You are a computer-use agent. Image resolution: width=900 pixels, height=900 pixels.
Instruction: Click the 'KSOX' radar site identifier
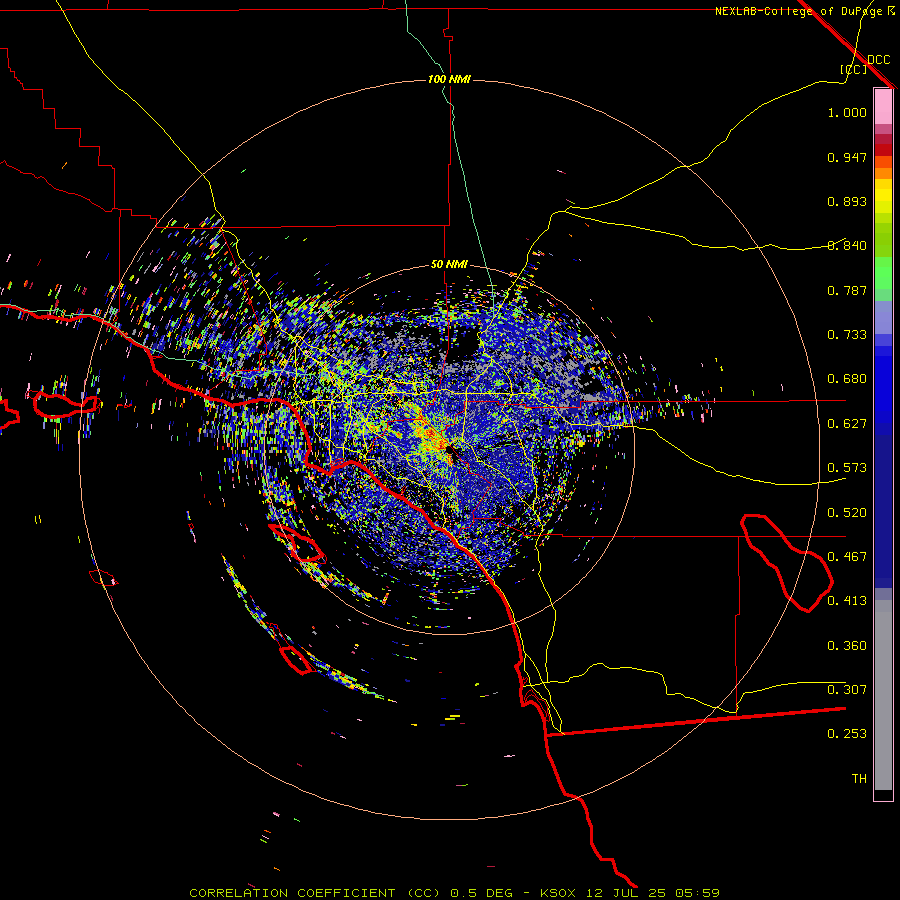pyautogui.click(x=560, y=893)
